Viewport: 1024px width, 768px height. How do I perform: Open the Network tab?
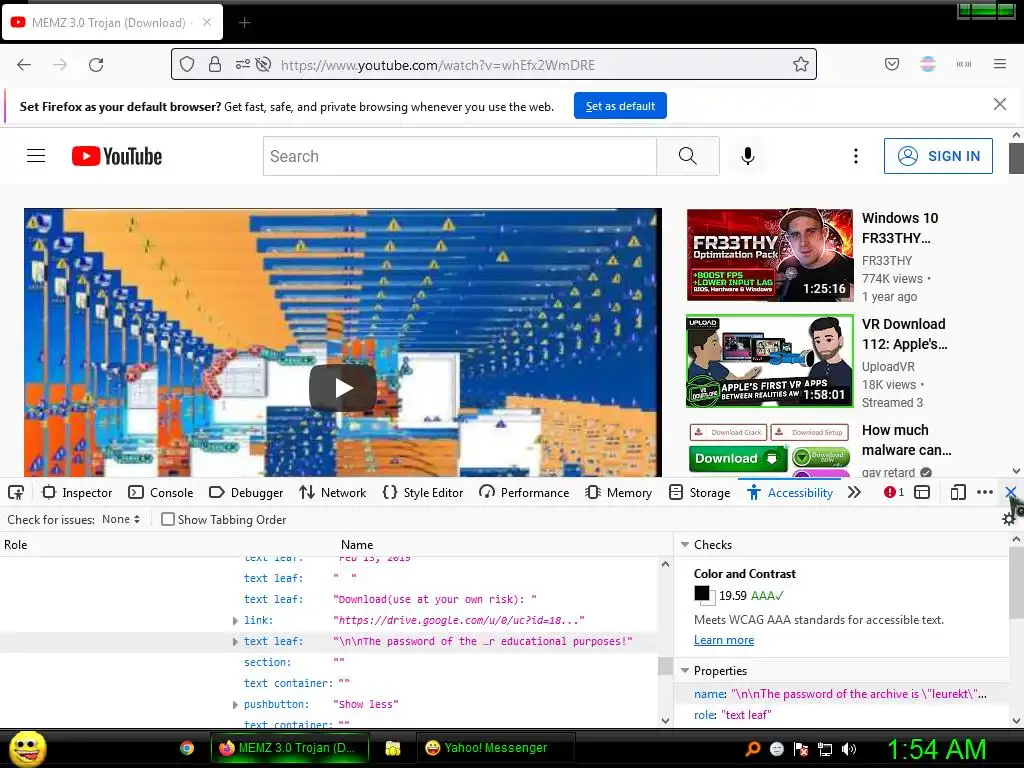pos(332,492)
